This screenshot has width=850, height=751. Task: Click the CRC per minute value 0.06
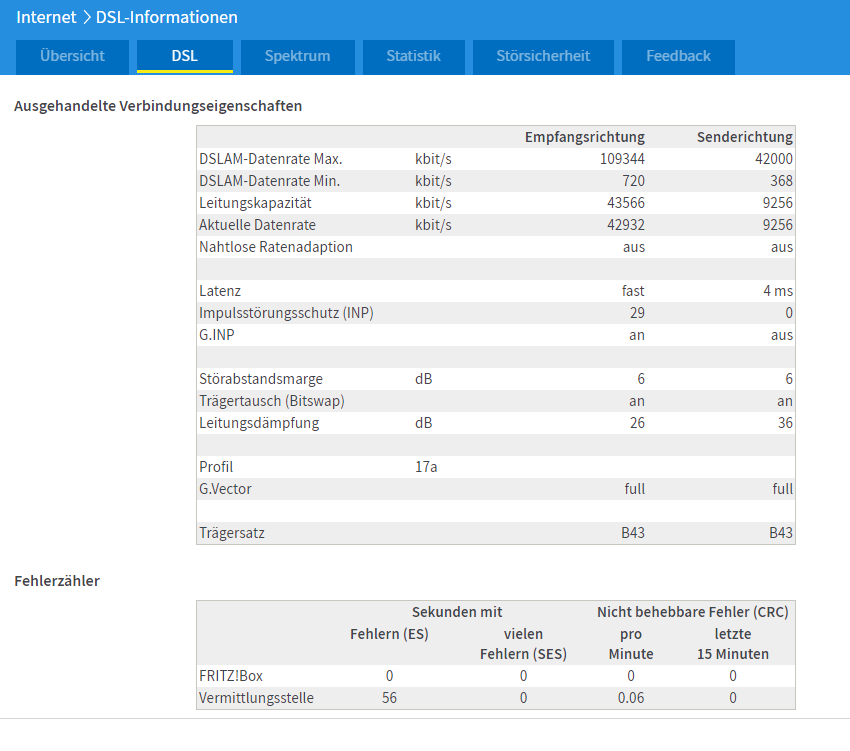click(631, 698)
